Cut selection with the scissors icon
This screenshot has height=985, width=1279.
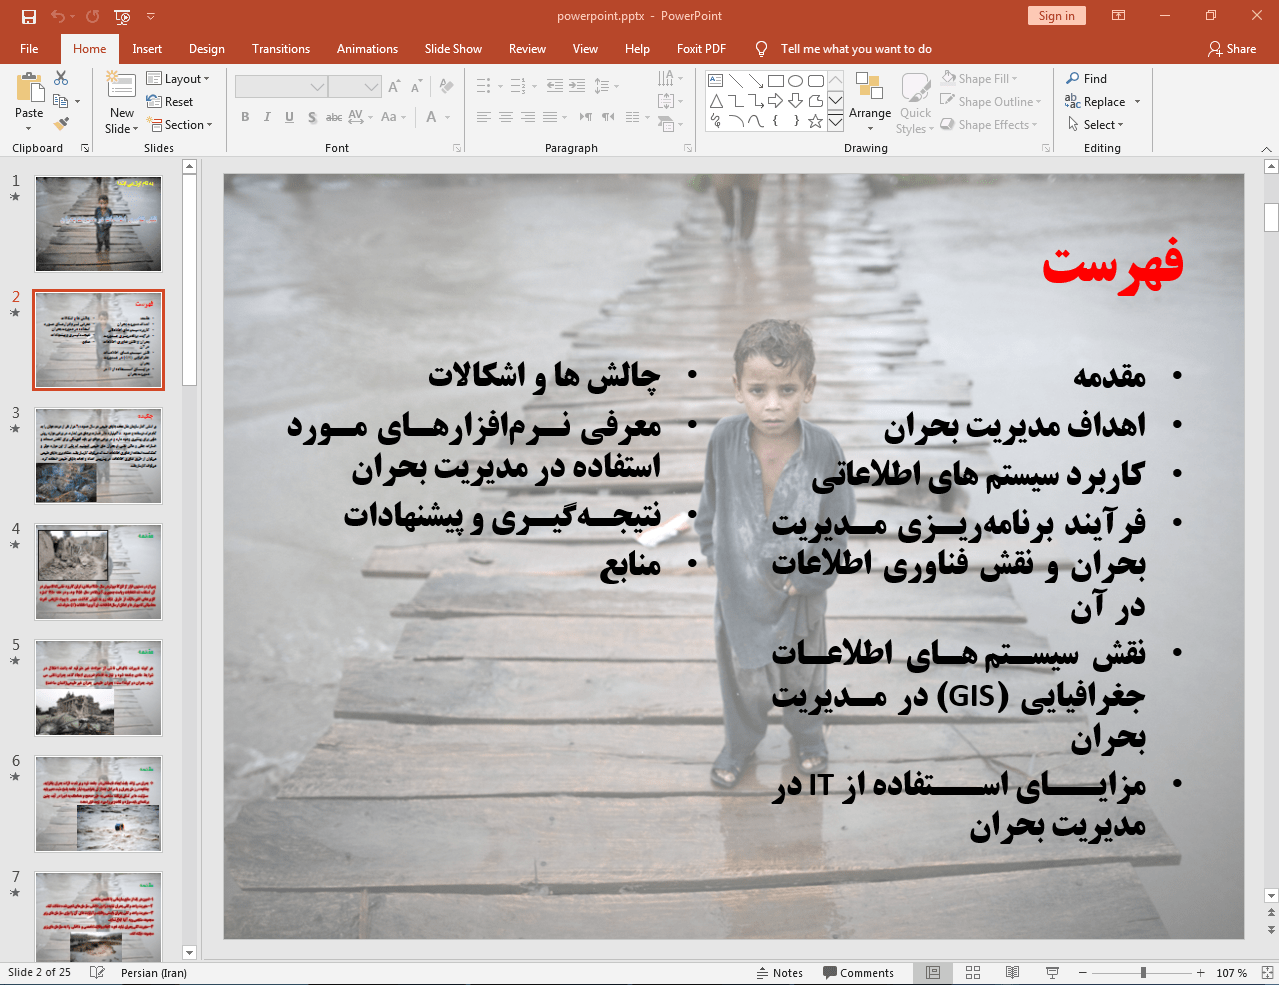[61, 78]
